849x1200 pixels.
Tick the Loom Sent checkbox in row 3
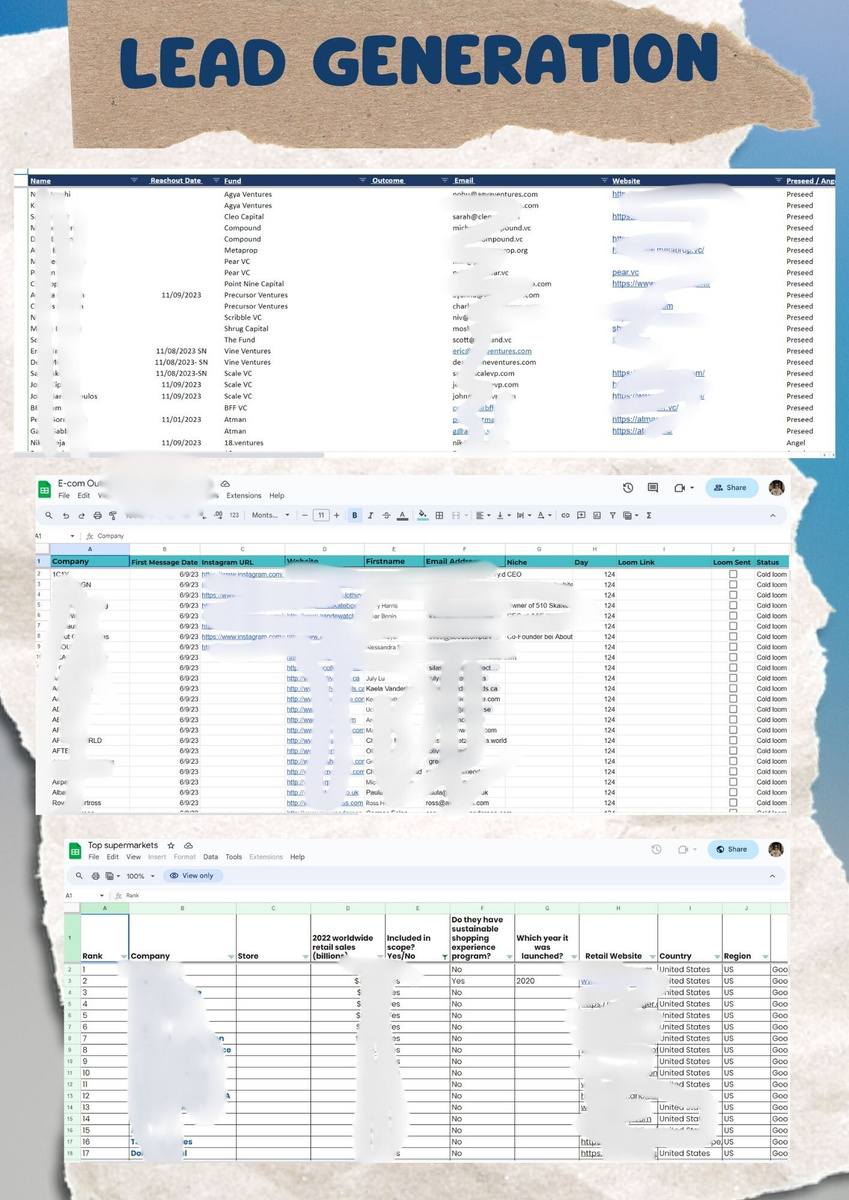[x=733, y=584]
